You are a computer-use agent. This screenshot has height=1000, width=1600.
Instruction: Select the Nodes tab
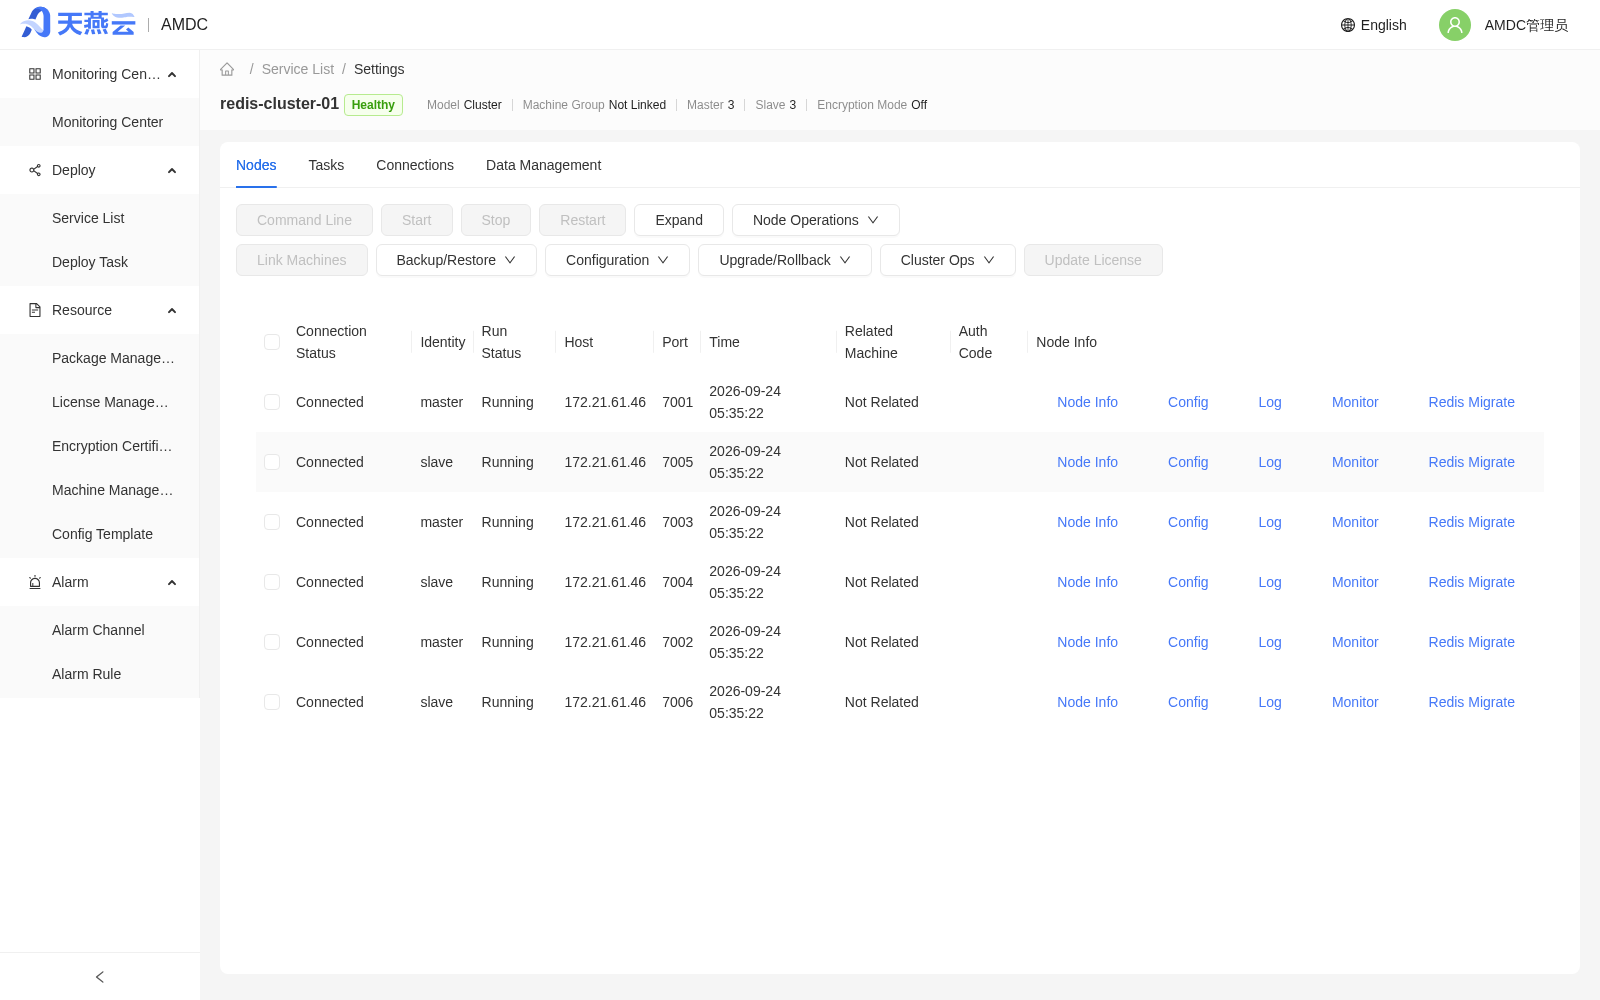tap(256, 165)
